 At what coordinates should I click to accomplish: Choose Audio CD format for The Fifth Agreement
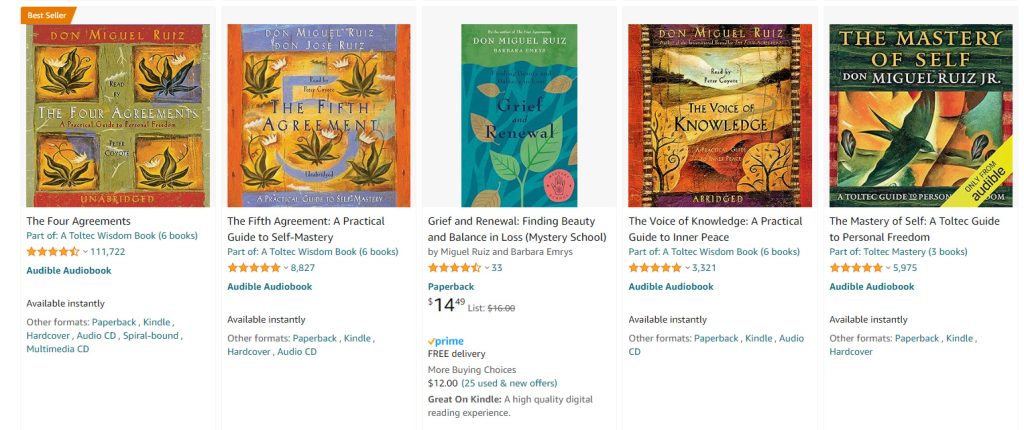pyautogui.click(x=297, y=352)
